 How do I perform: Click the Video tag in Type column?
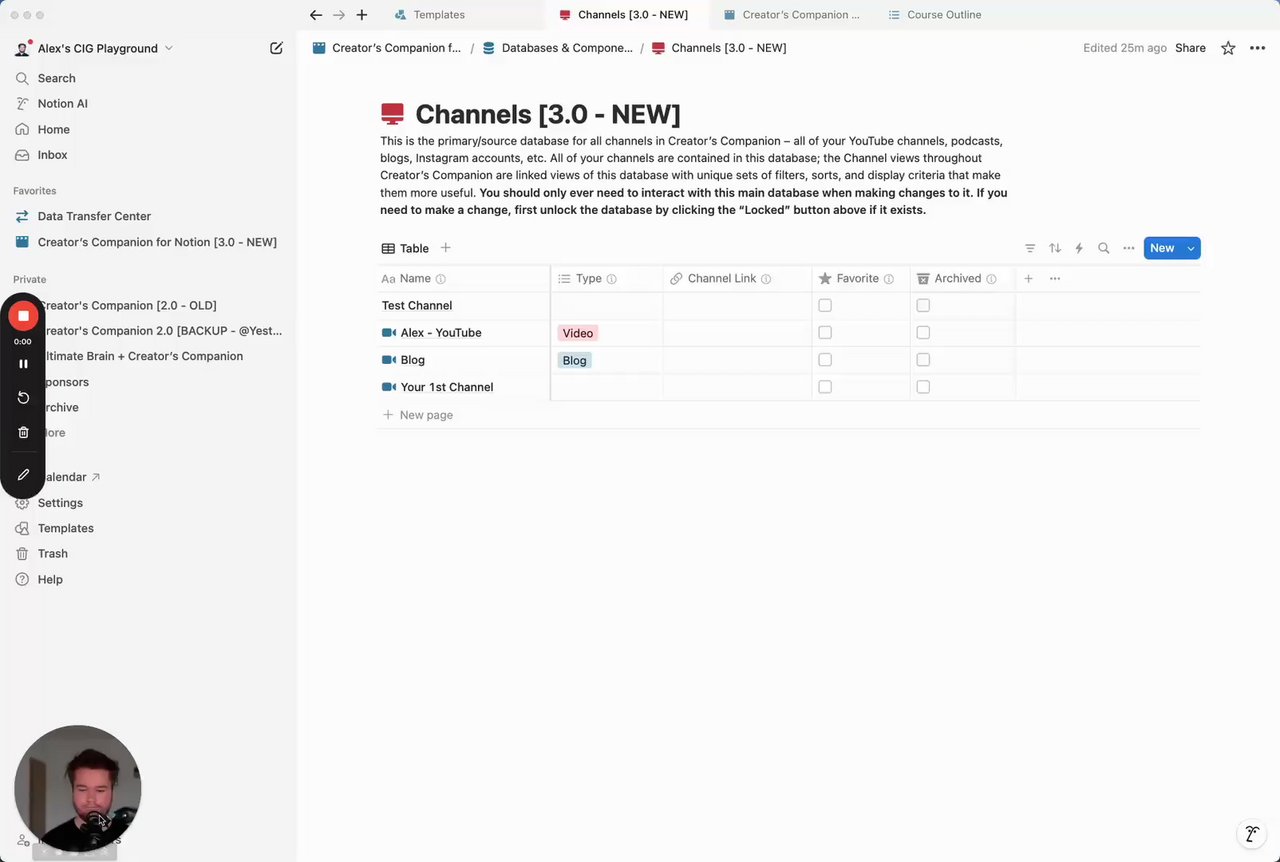pyautogui.click(x=578, y=333)
